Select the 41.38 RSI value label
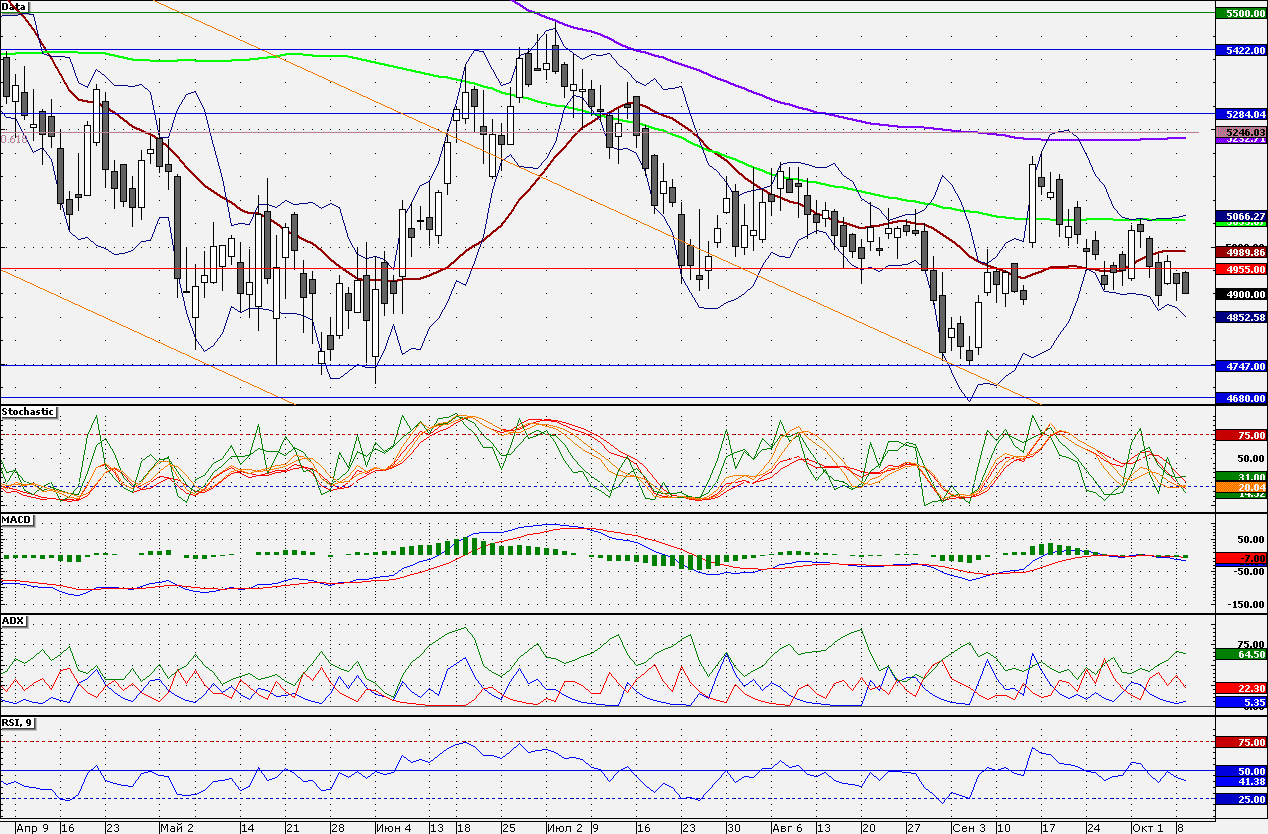Screen dimensions: 1268x834 click(x=1240, y=780)
